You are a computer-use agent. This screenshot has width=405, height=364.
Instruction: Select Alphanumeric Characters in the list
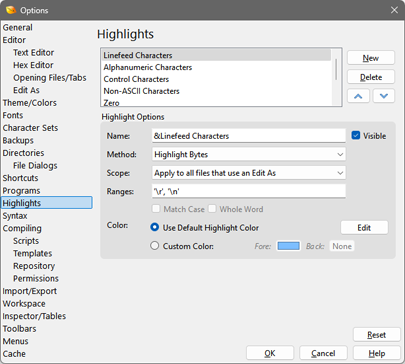[216, 67]
